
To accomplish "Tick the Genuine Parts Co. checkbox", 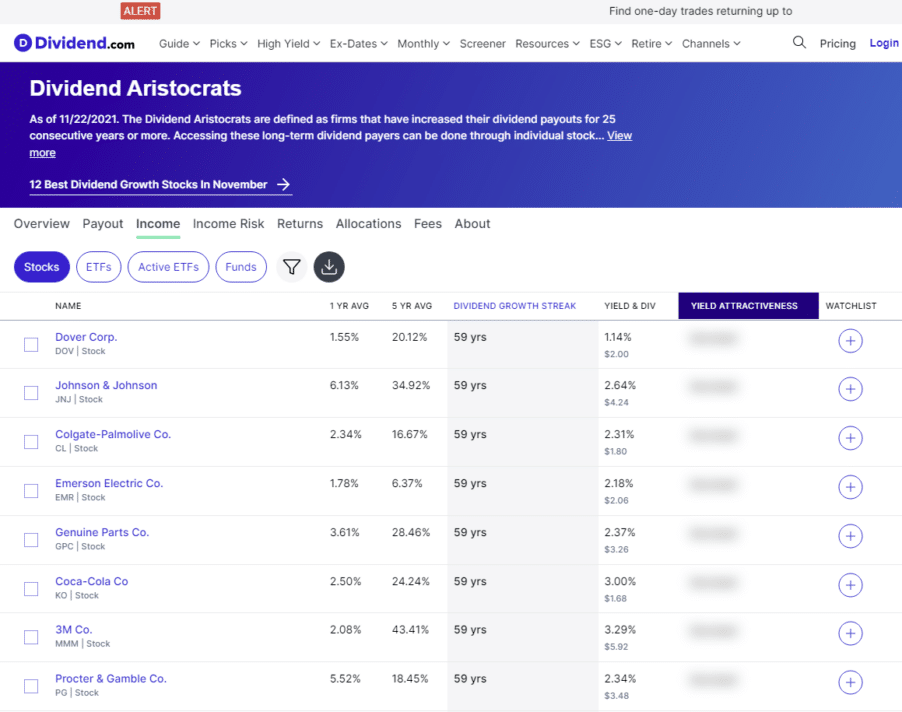I will tap(31, 540).
